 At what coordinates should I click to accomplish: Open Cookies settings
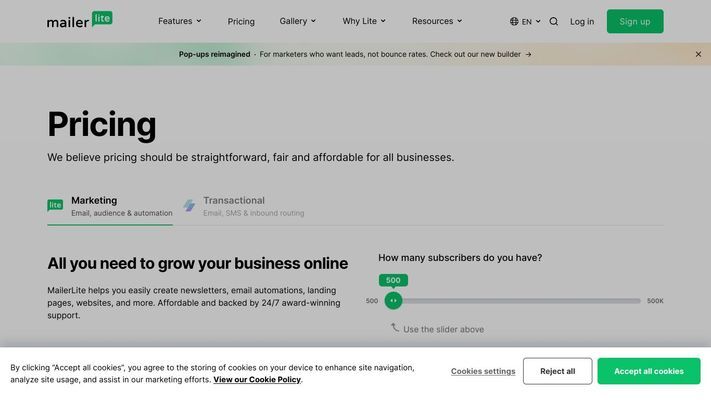pyautogui.click(x=483, y=371)
